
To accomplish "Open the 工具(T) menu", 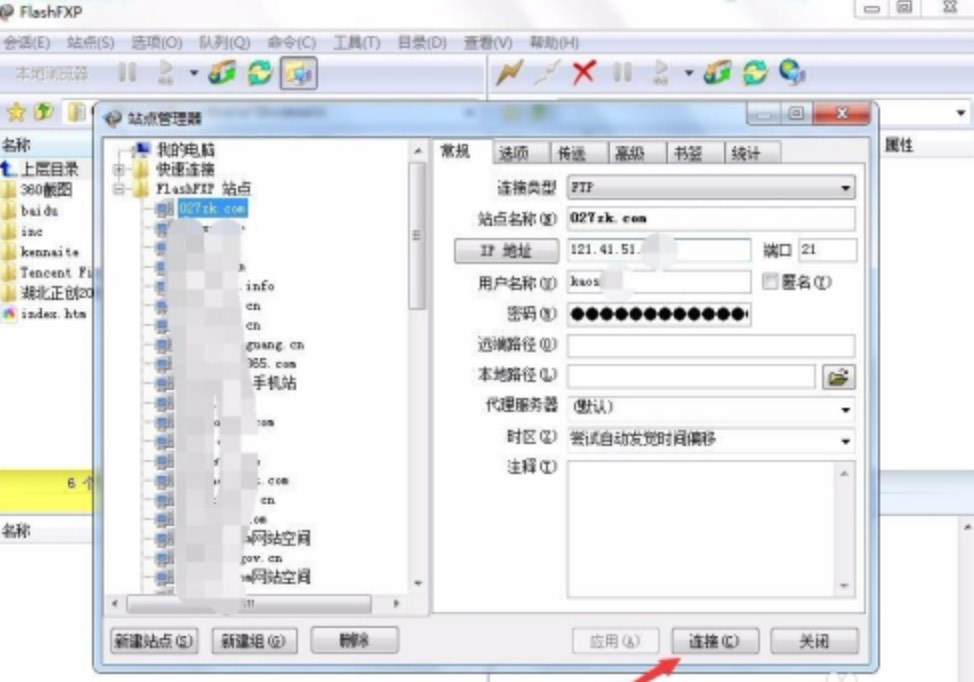I will [x=357, y=43].
